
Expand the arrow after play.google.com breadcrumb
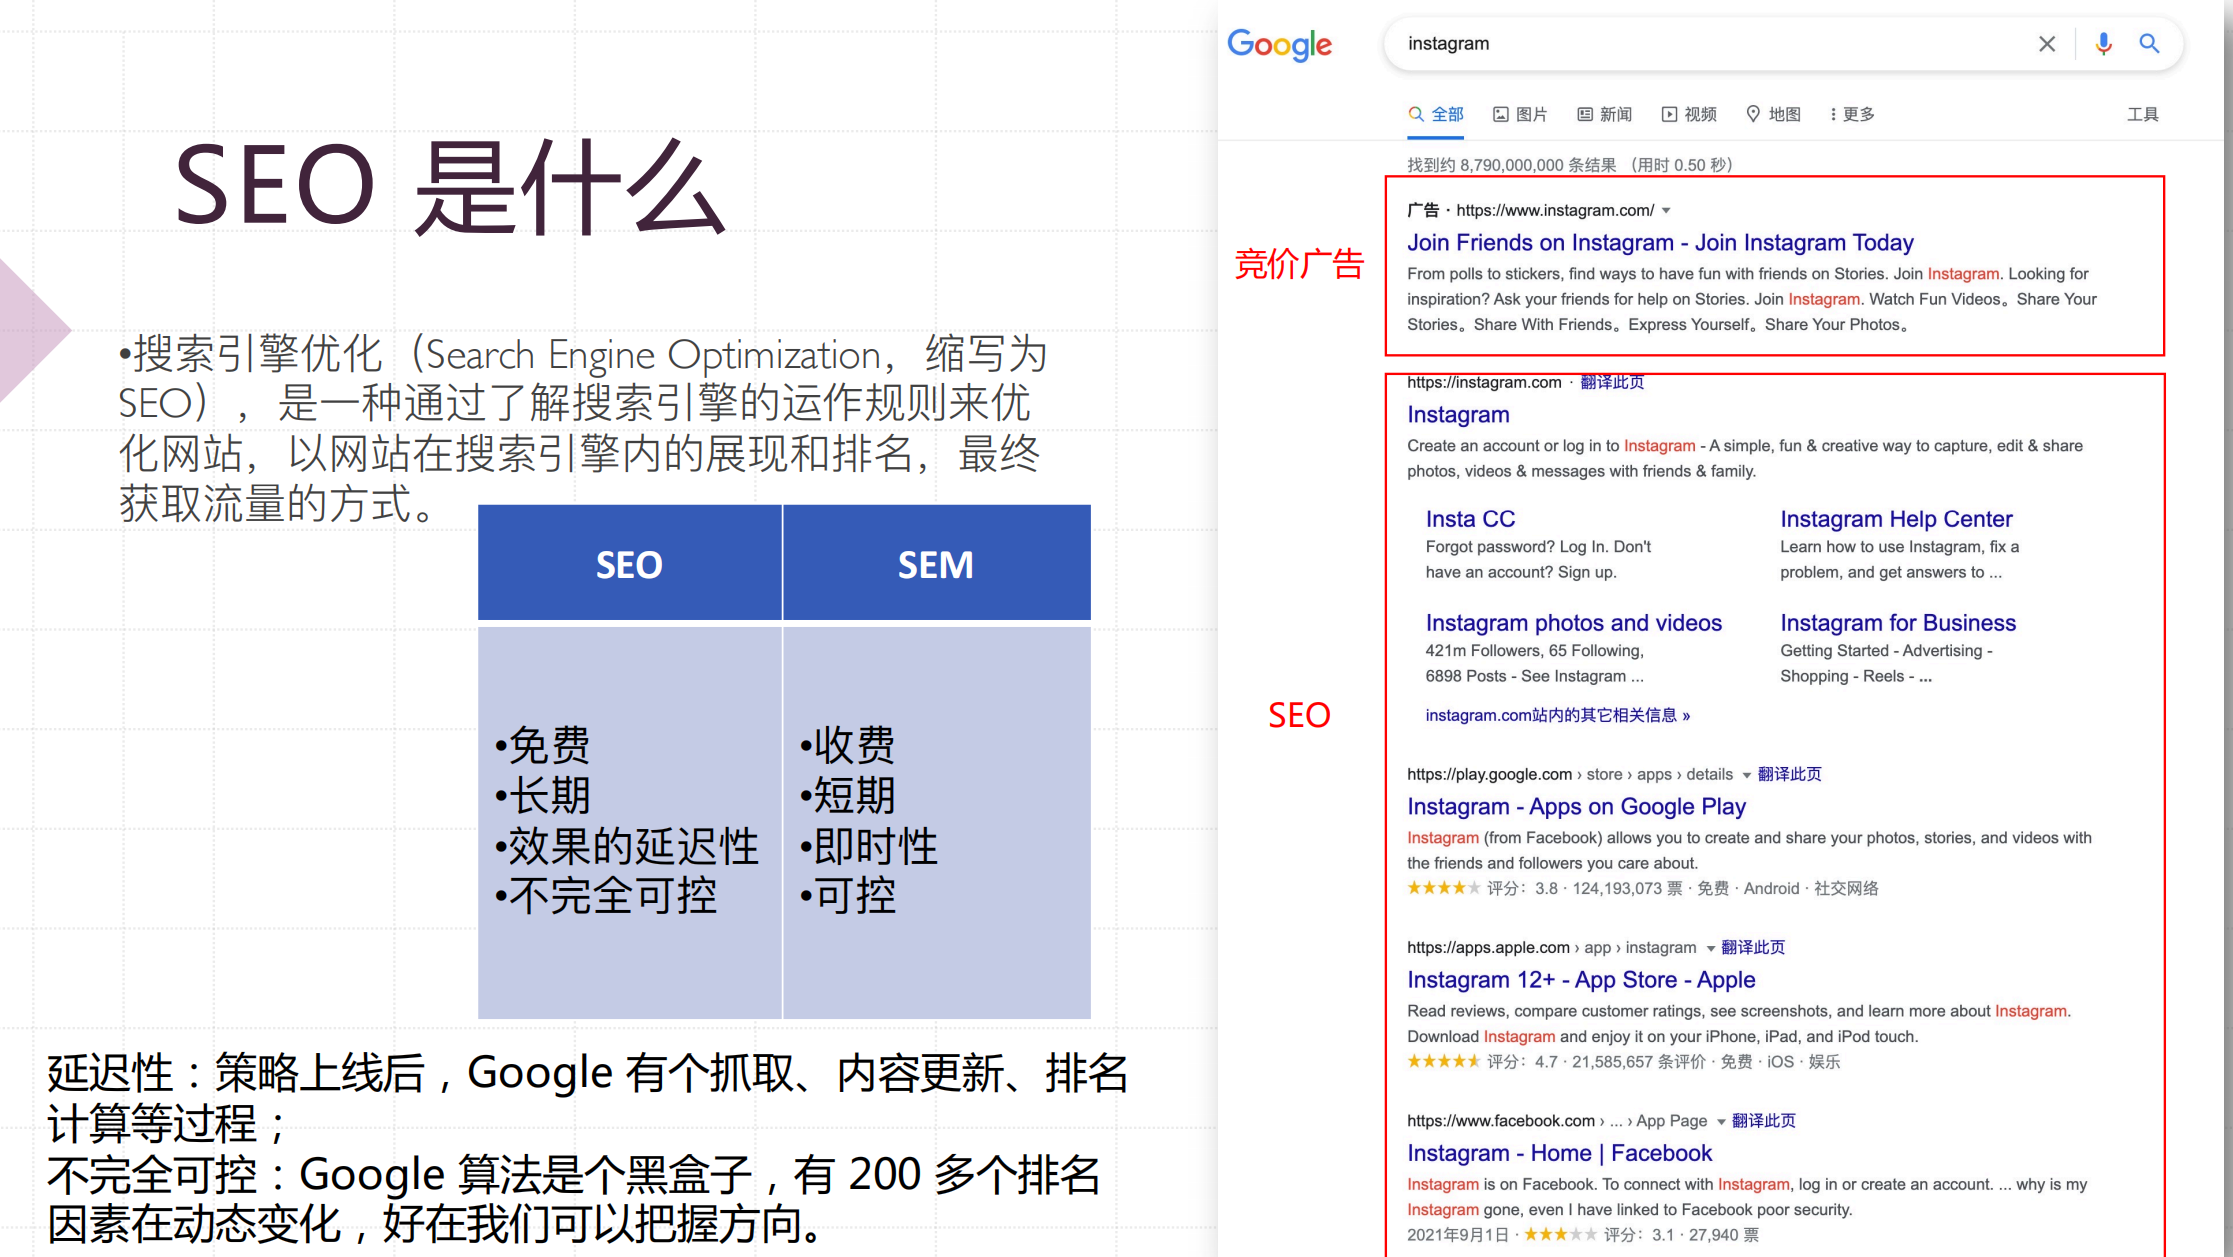pyautogui.click(x=1746, y=775)
